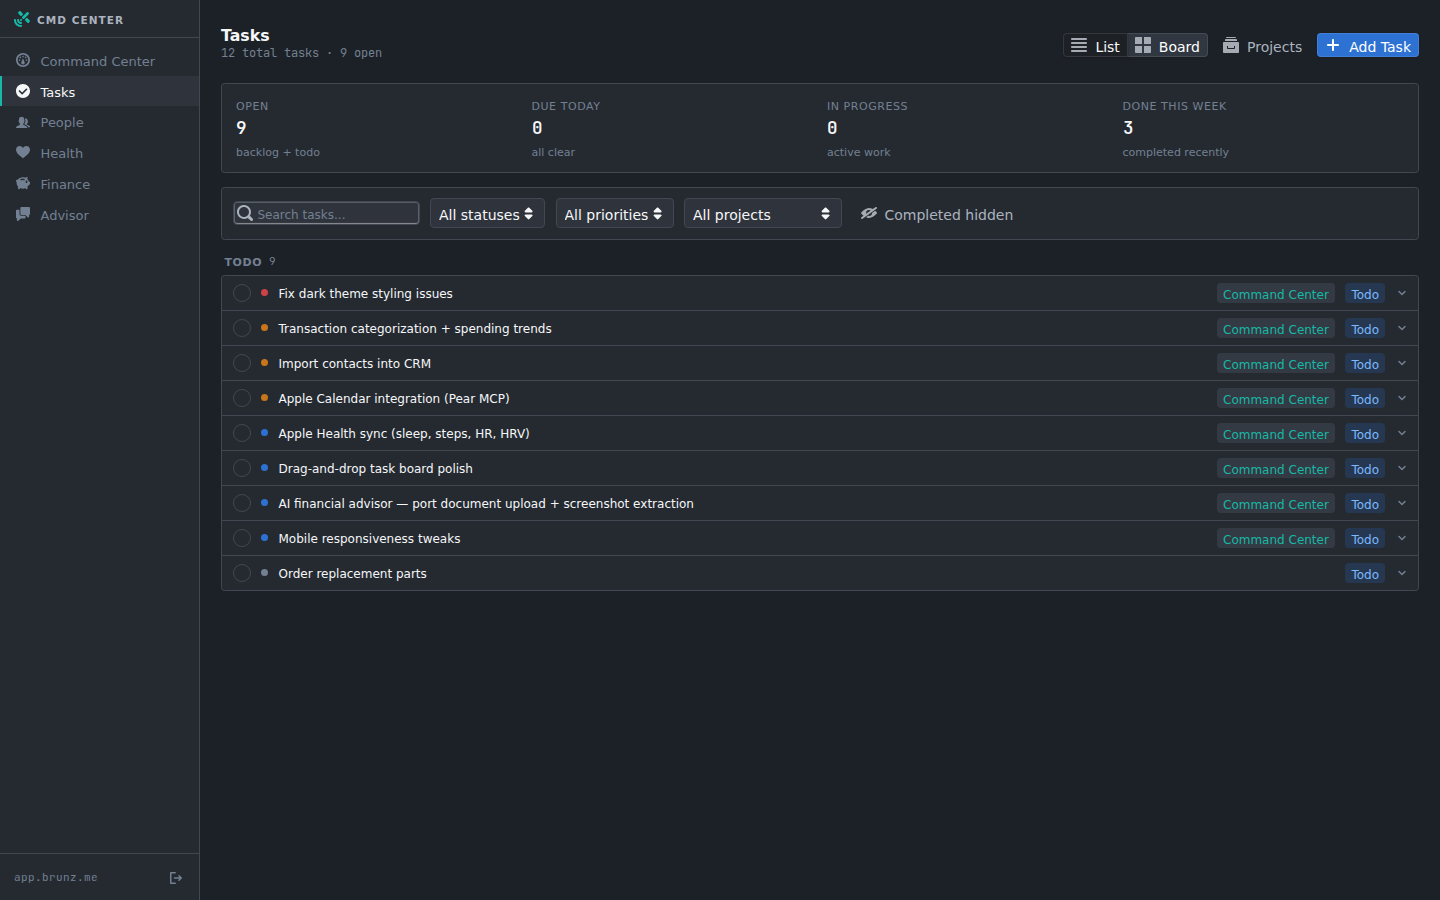The image size is (1440, 900).
Task: Click blue priority dot on Mobile responsiveness tweaks
Action: (264, 538)
